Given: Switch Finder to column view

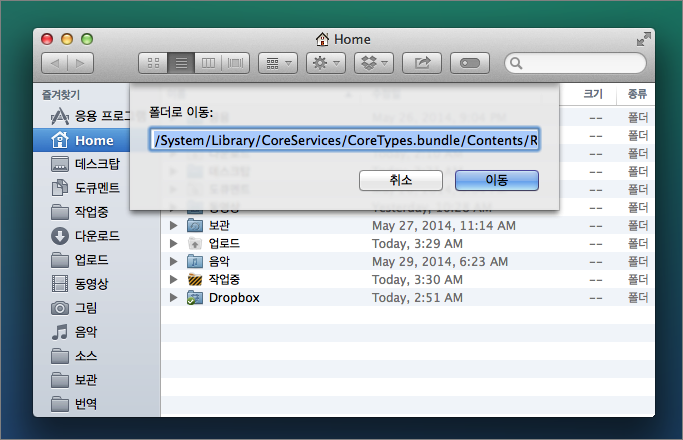Looking at the screenshot, I should pos(208,64).
